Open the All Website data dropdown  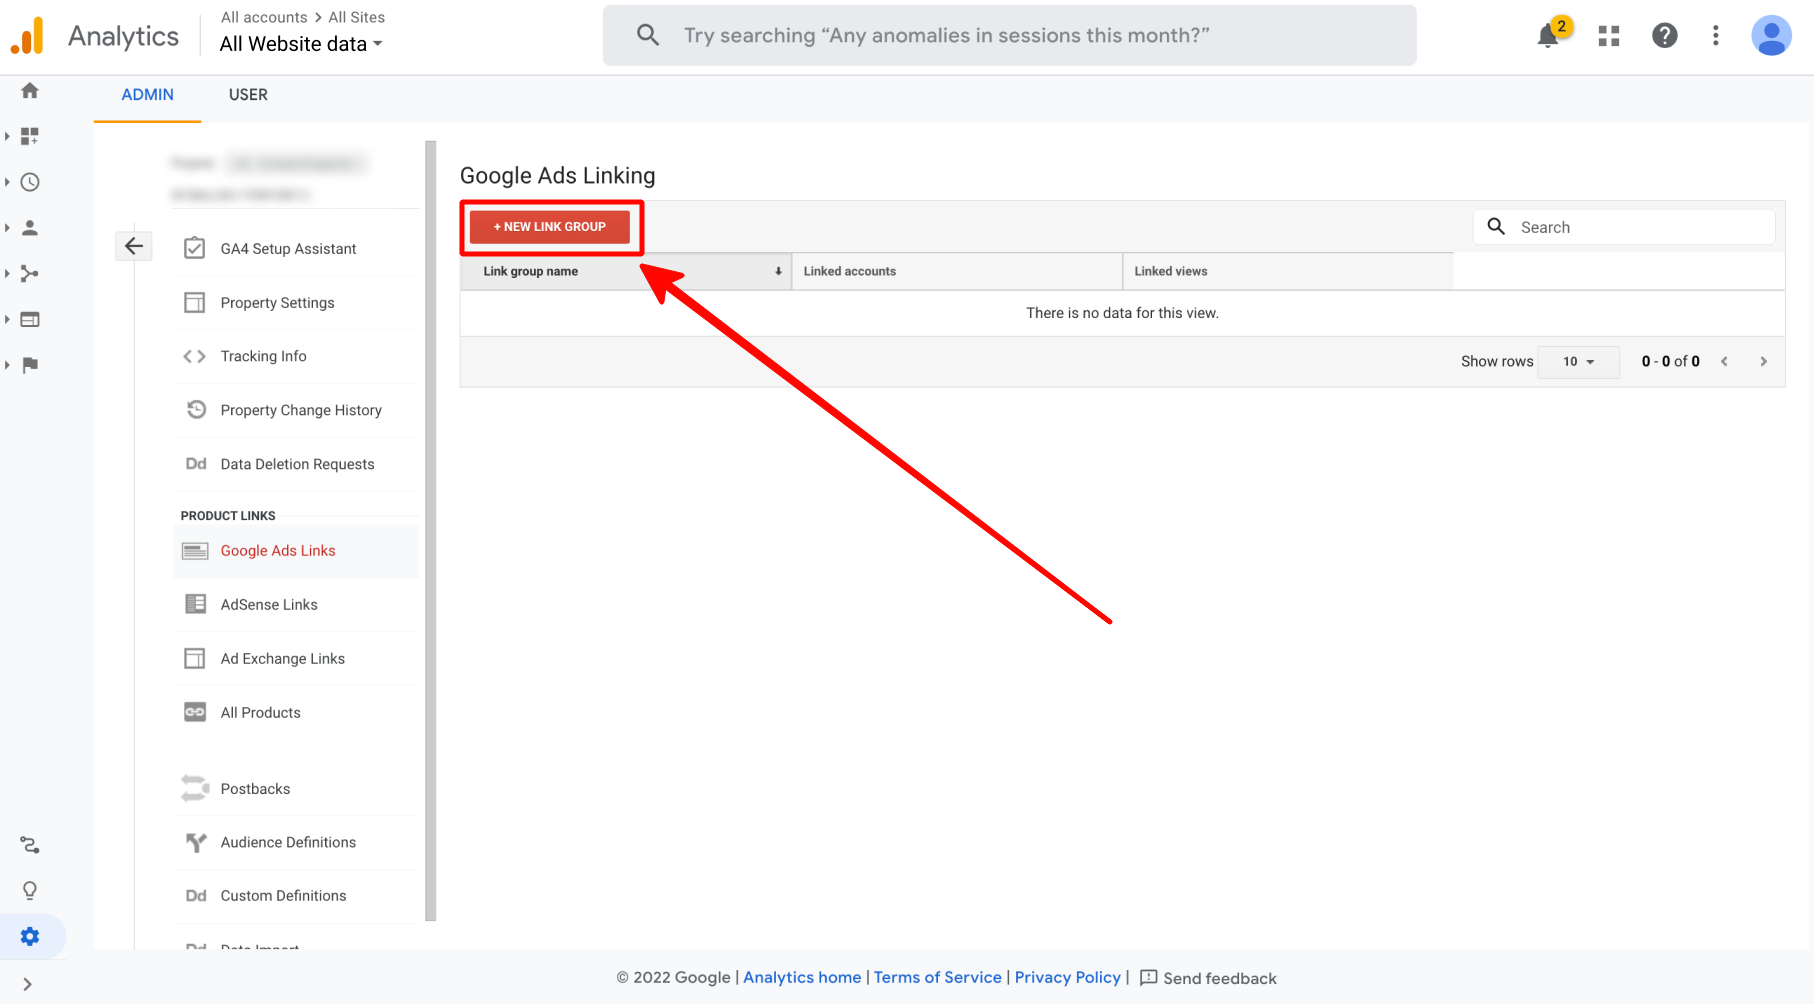click(301, 44)
